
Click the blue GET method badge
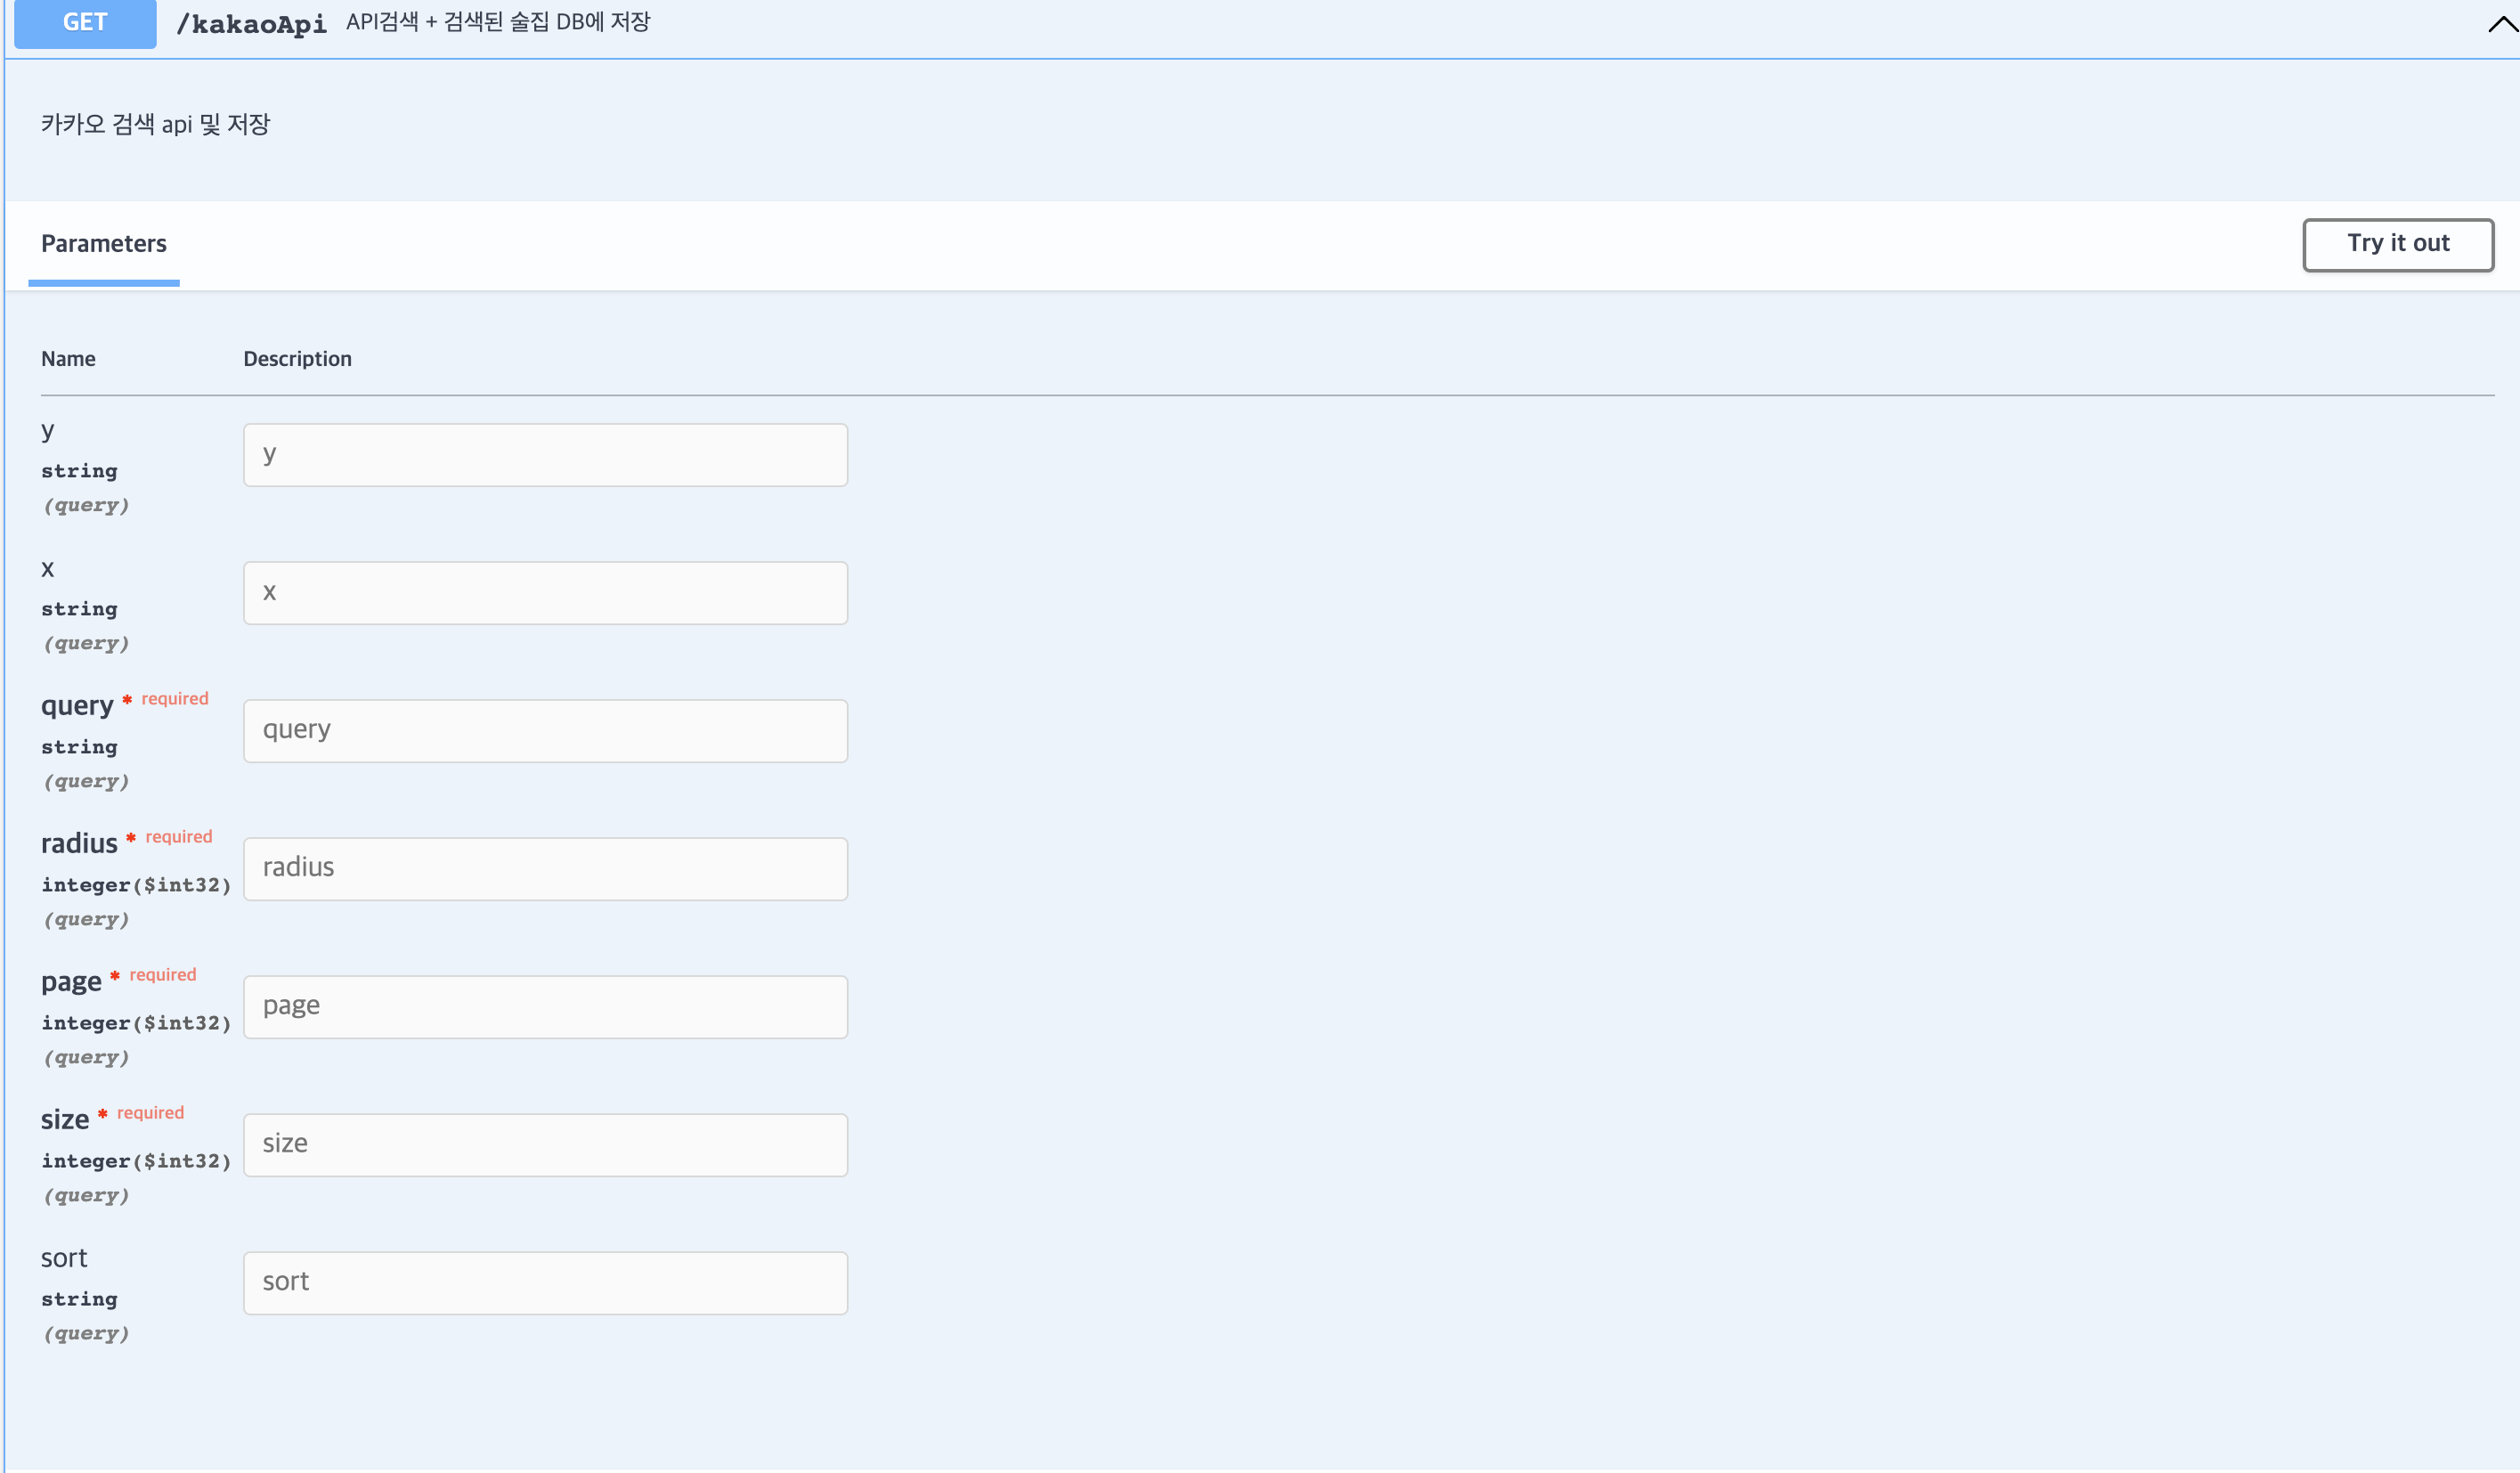click(85, 22)
